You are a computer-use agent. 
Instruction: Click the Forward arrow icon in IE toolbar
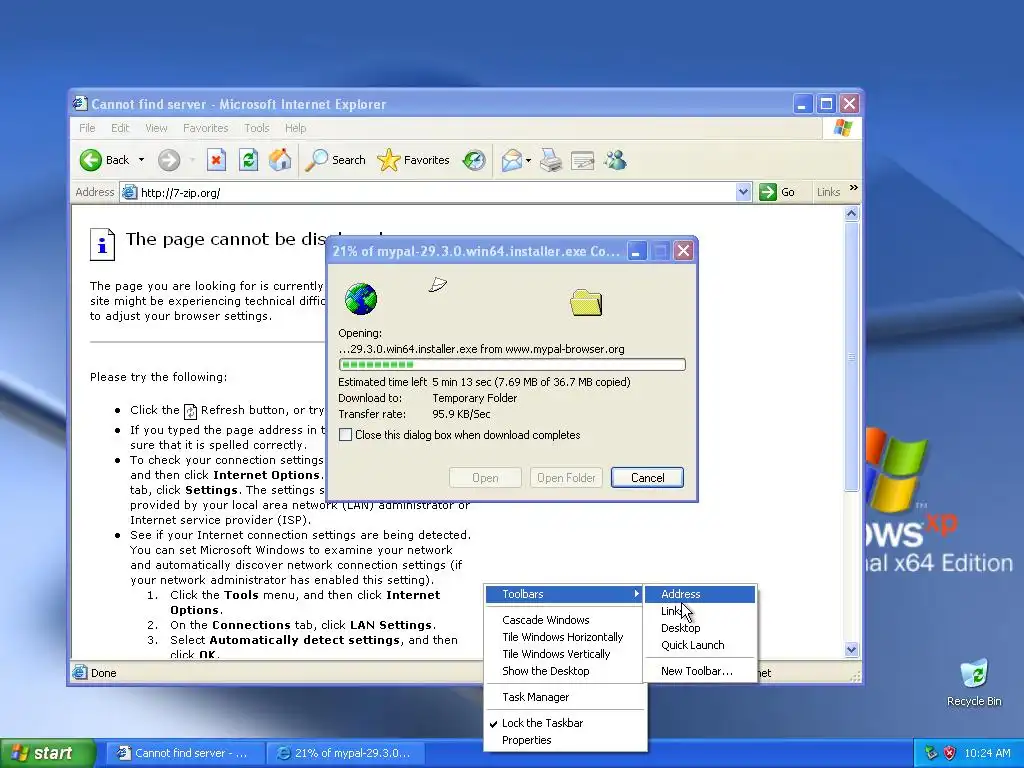[168, 160]
